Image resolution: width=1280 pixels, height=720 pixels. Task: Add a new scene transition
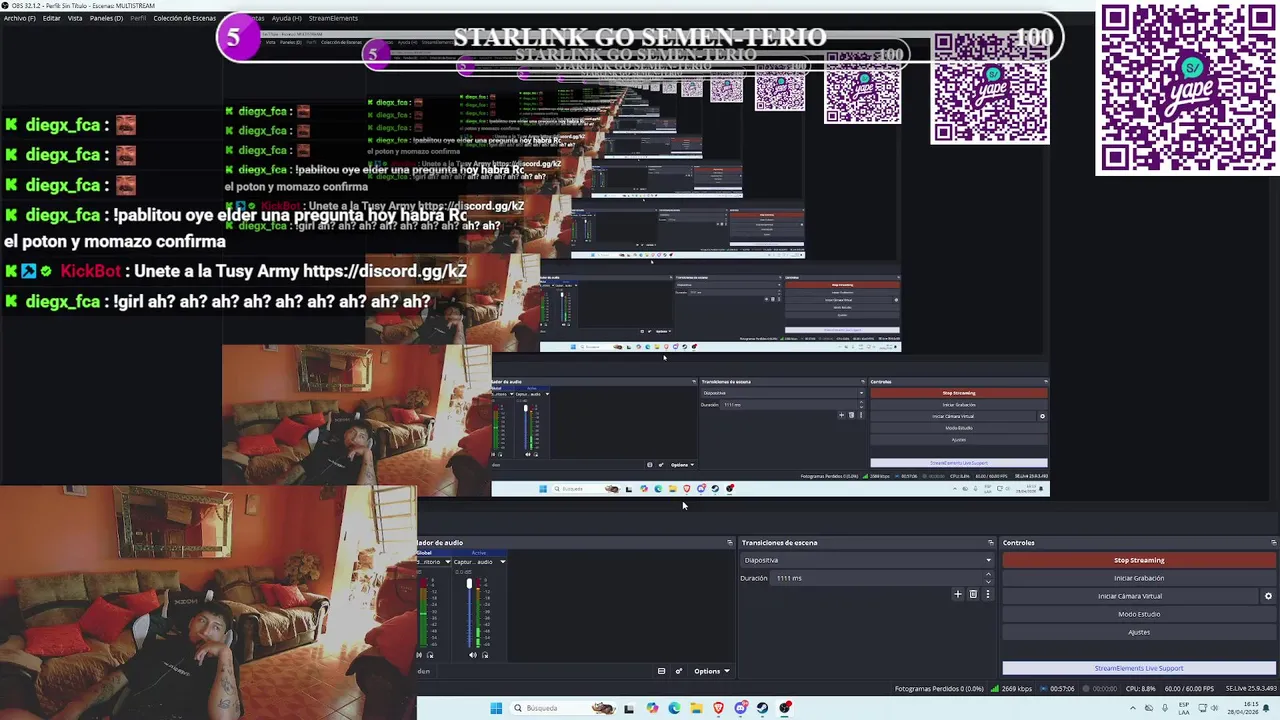click(957, 594)
